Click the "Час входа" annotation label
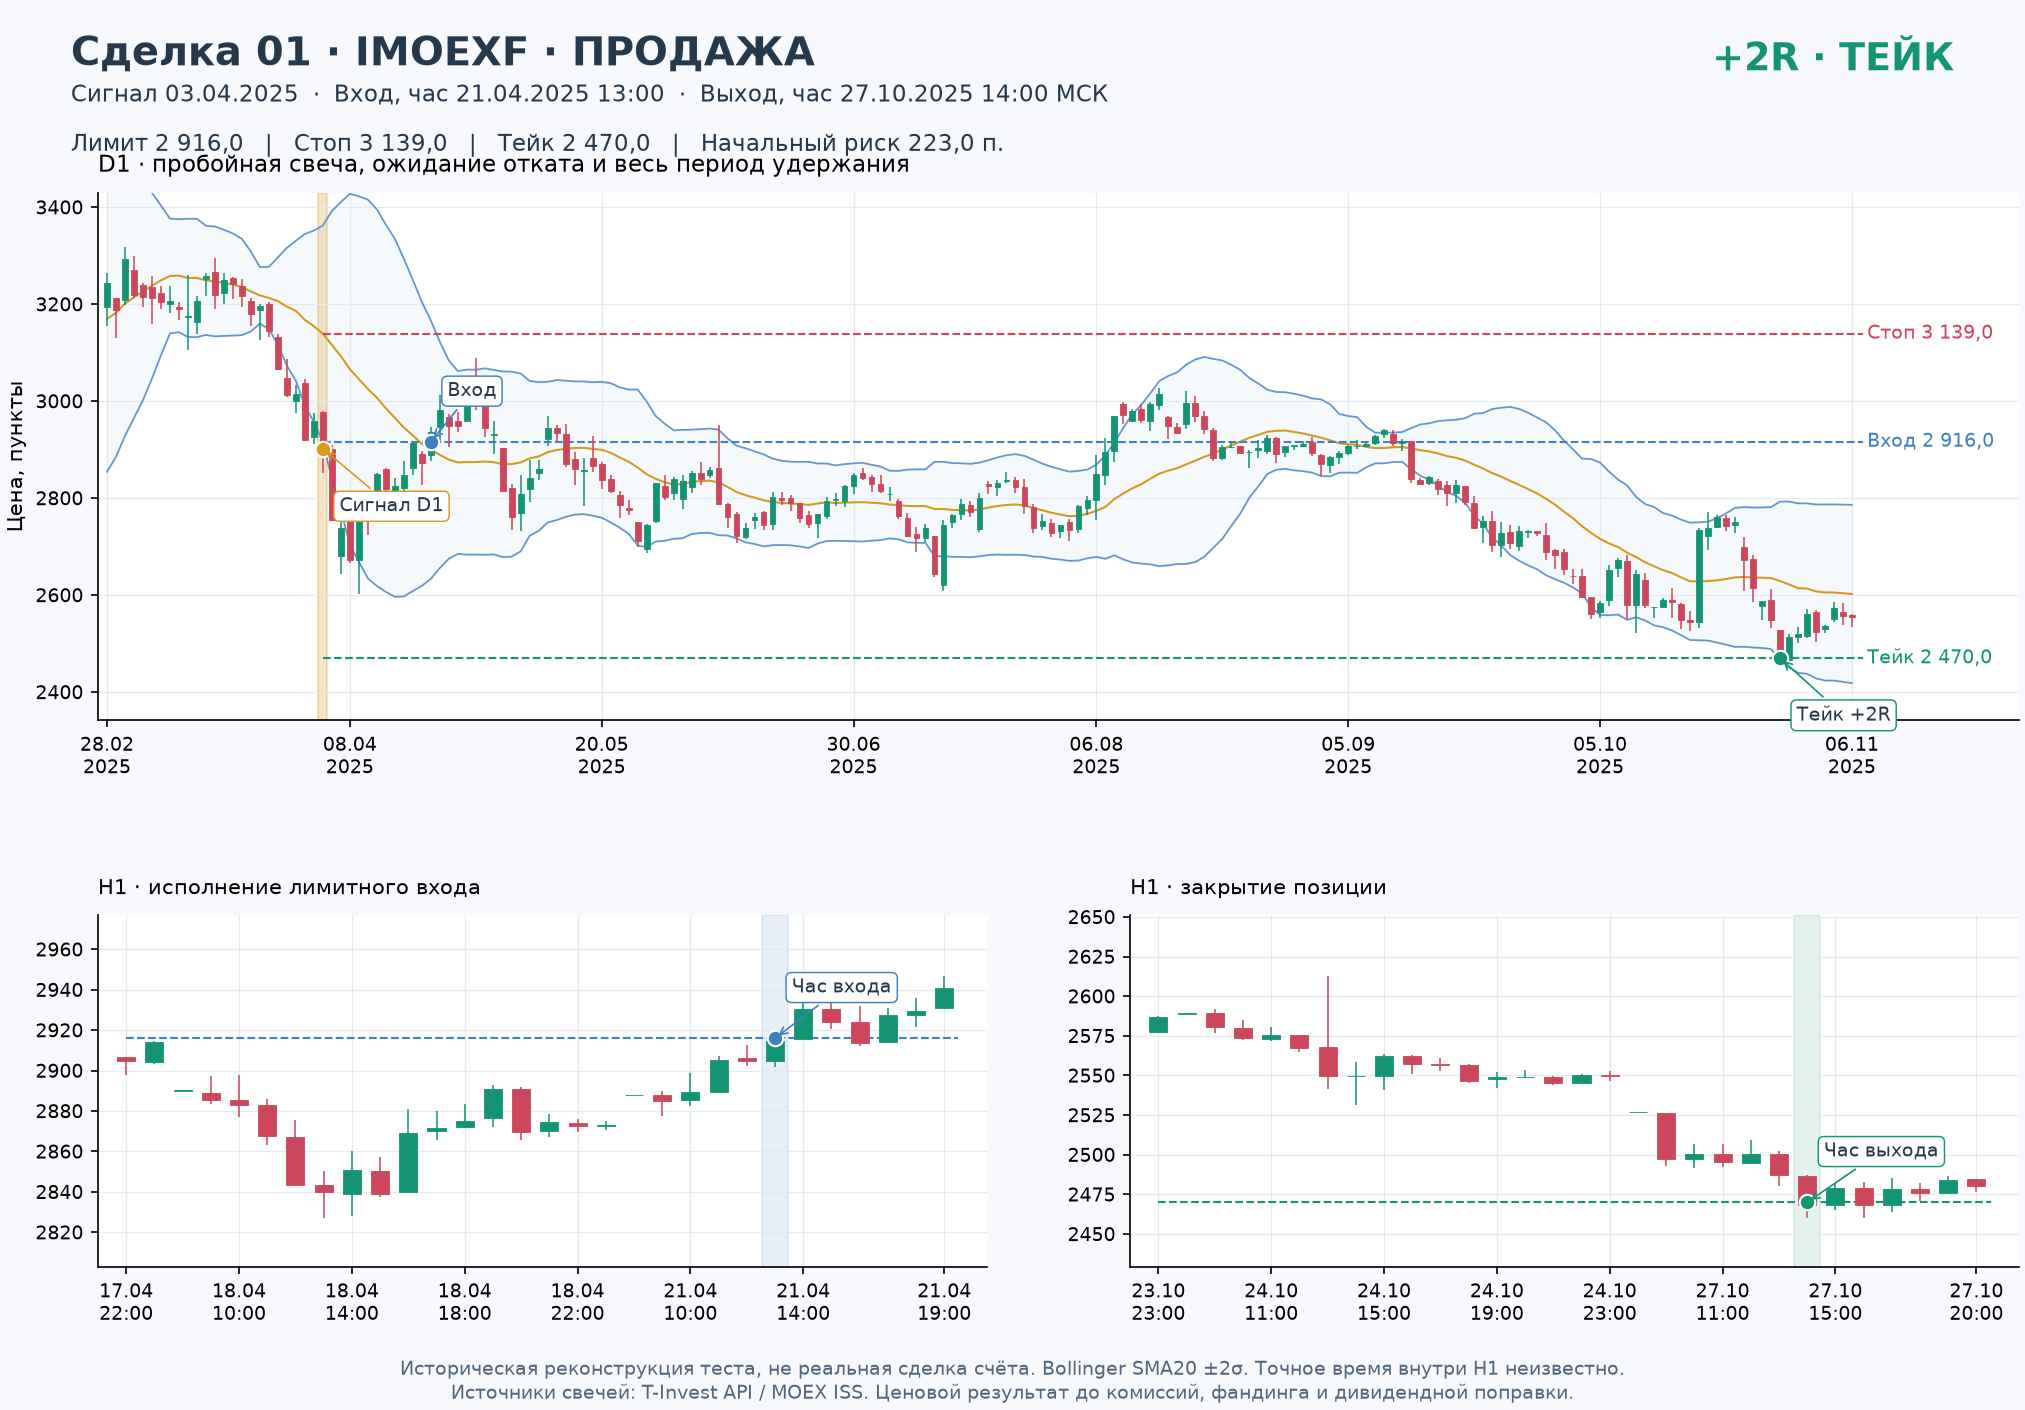2025x1410 pixels. [x=841, y=987]
